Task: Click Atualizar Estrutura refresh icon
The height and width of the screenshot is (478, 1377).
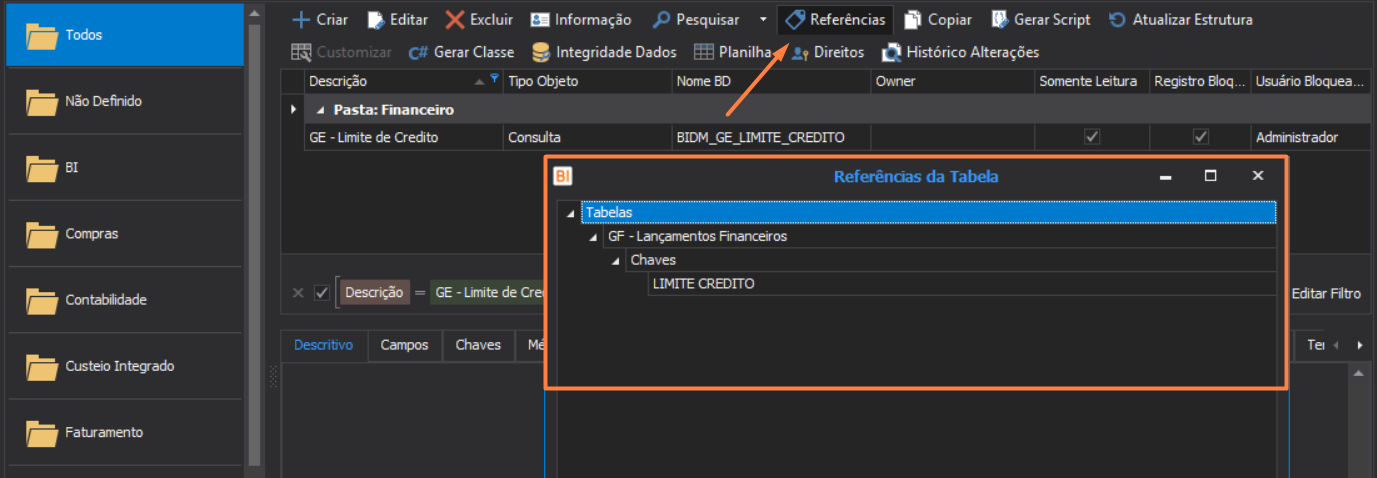Action: point(1117,20)
